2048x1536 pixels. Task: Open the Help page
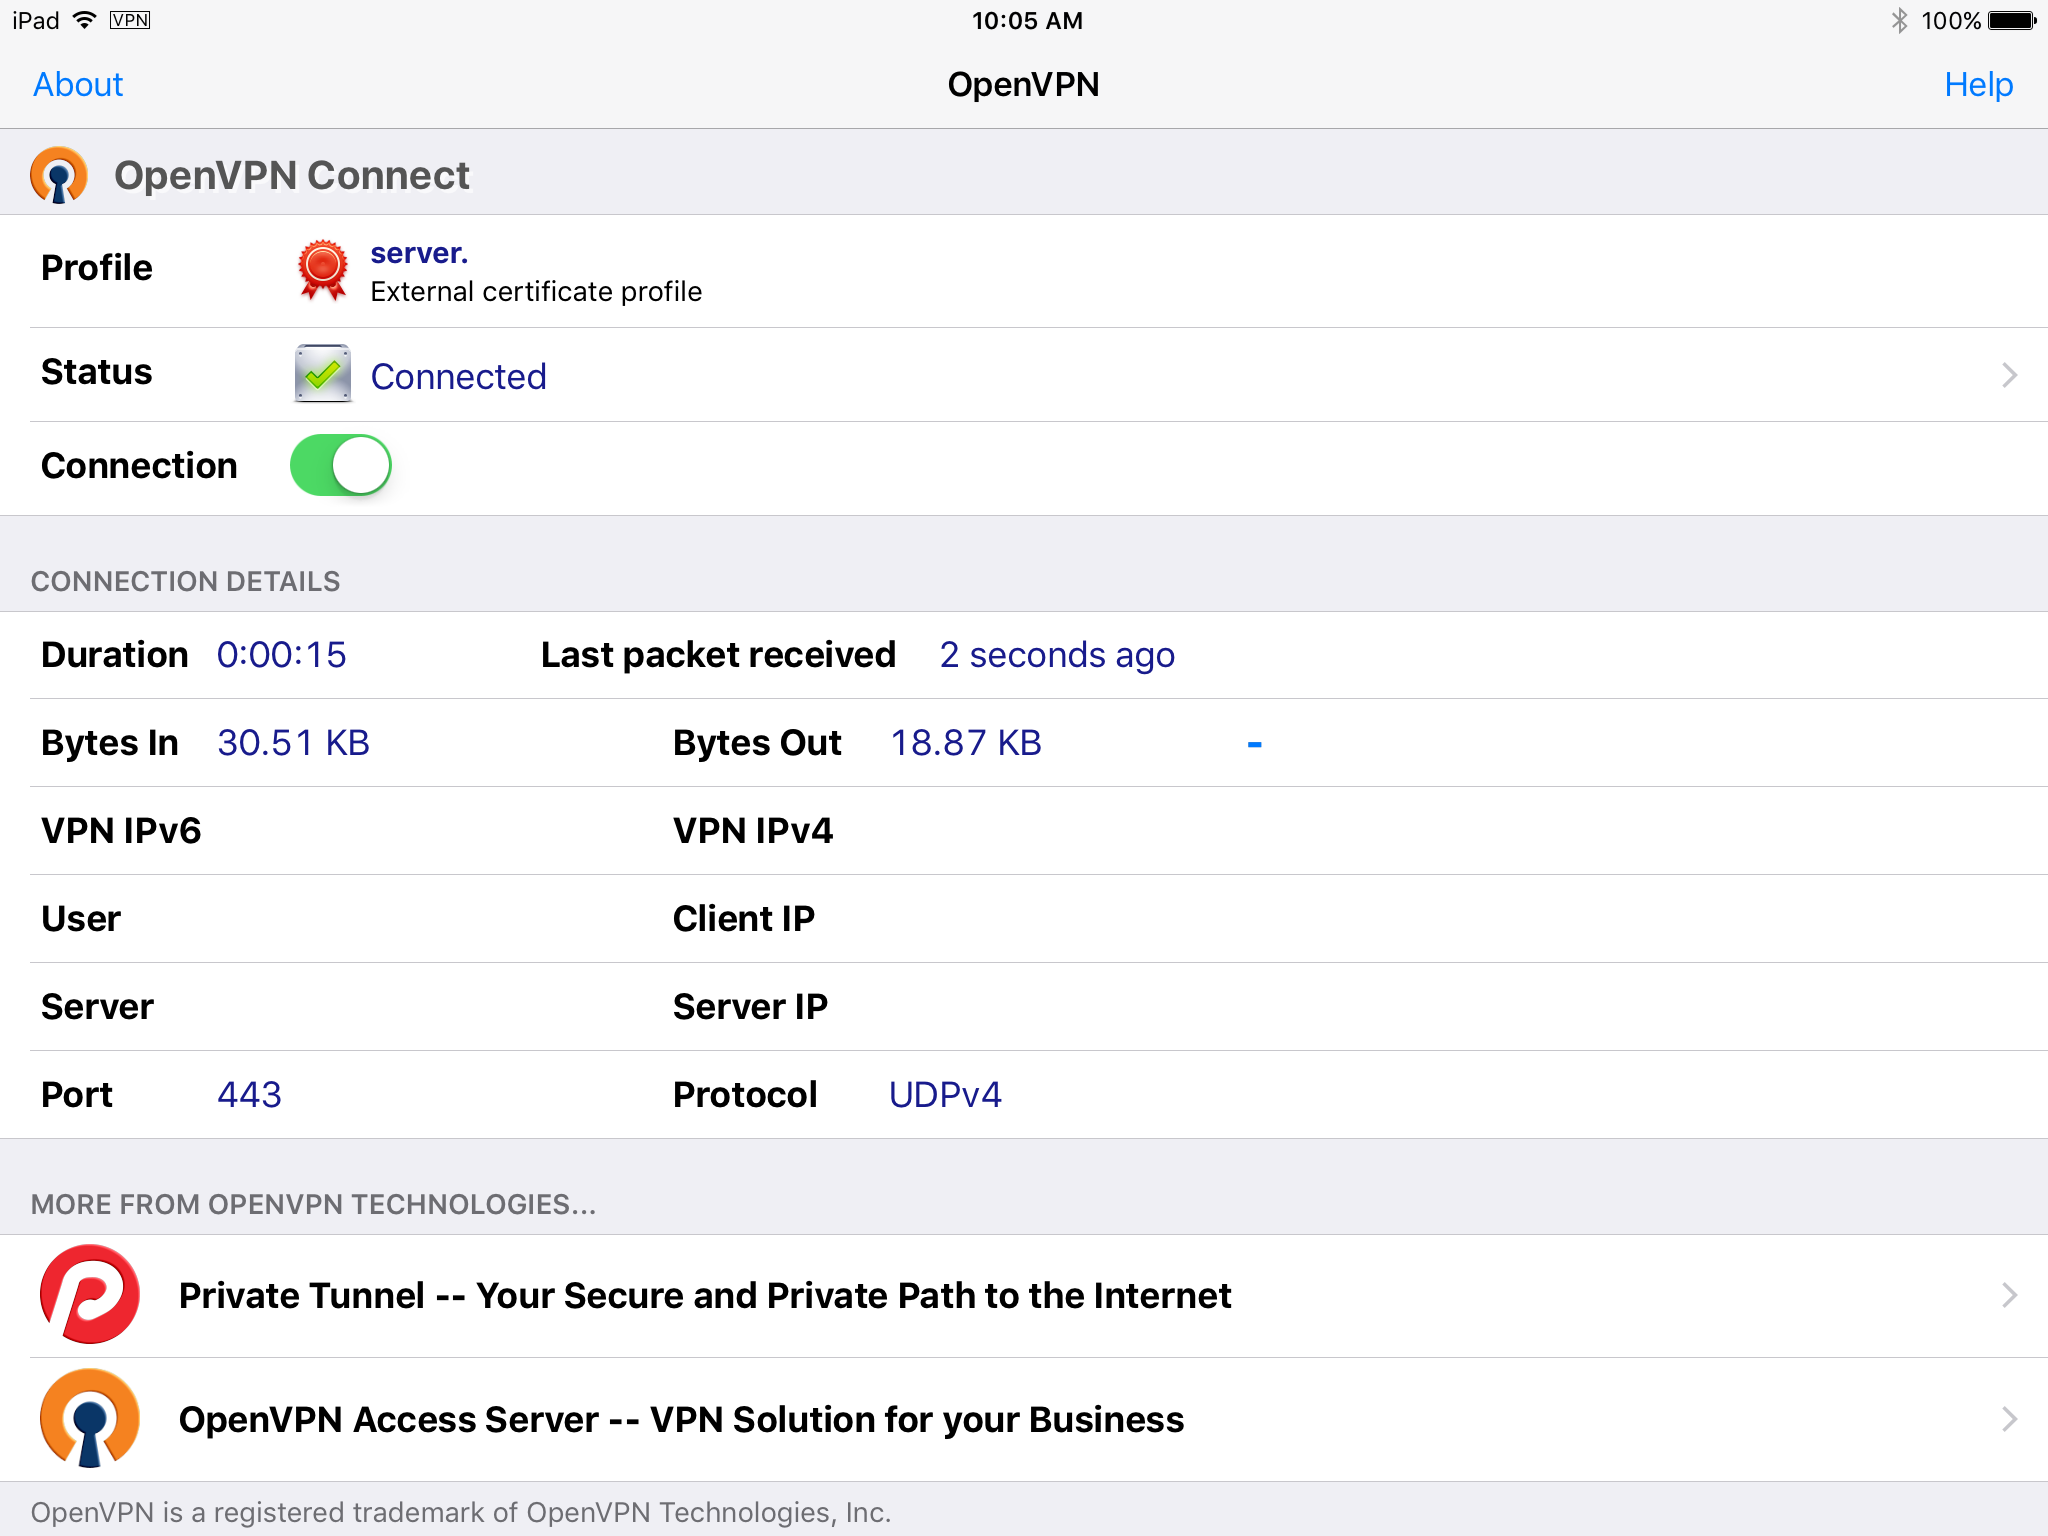coord(1977,85)
